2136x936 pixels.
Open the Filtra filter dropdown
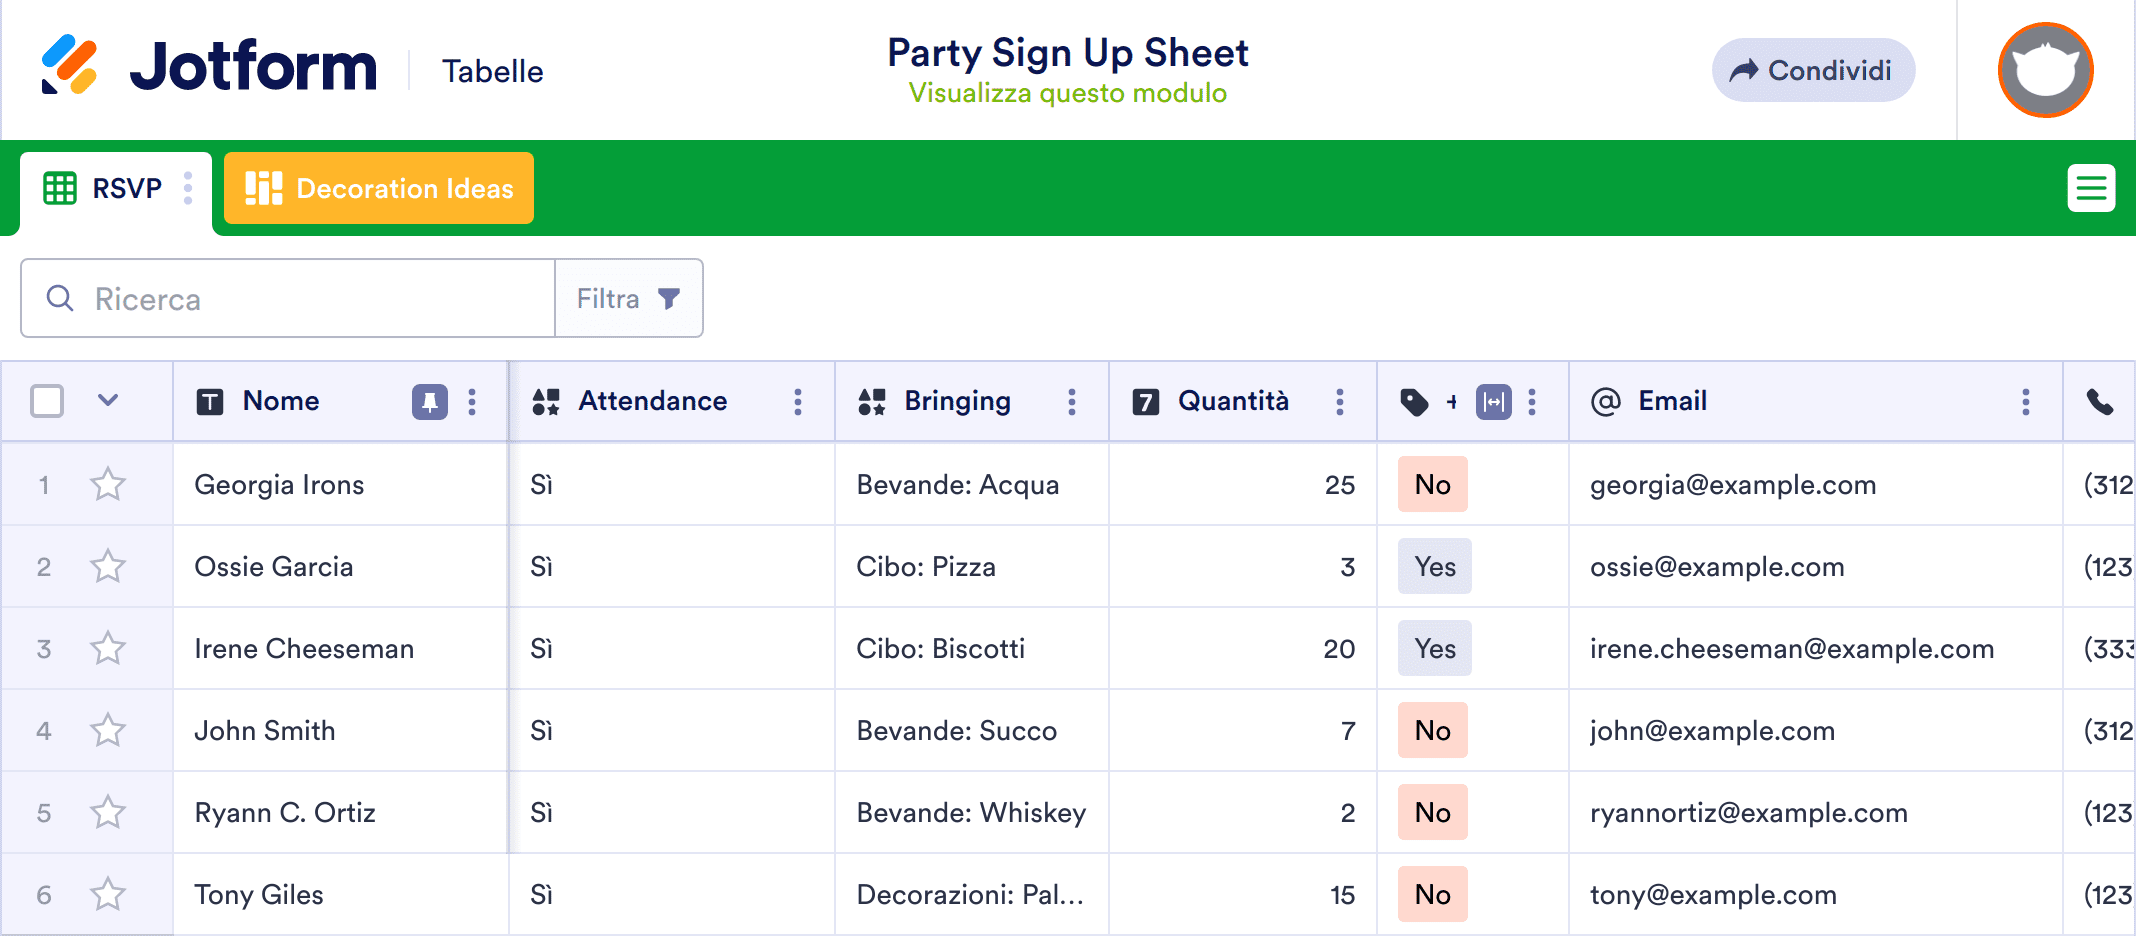click(628, 299)
